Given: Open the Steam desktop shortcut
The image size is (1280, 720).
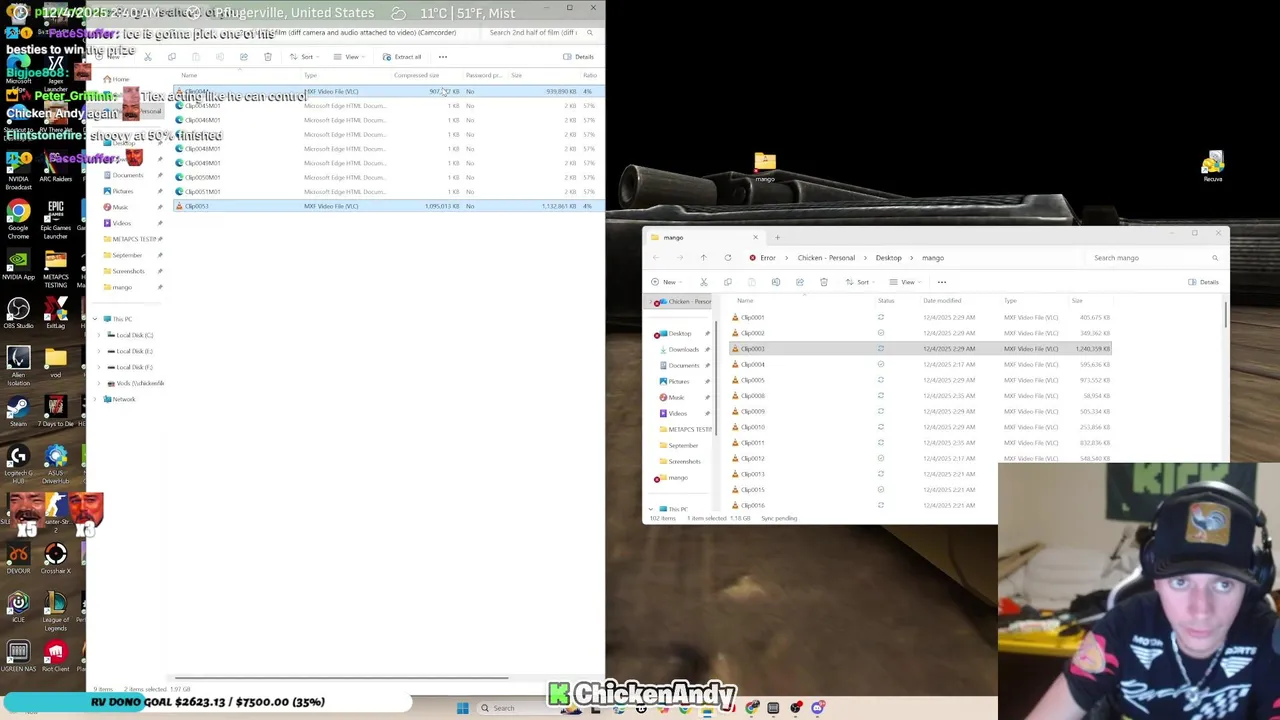Looking at the screenshot, I should [x=18, y=411].
